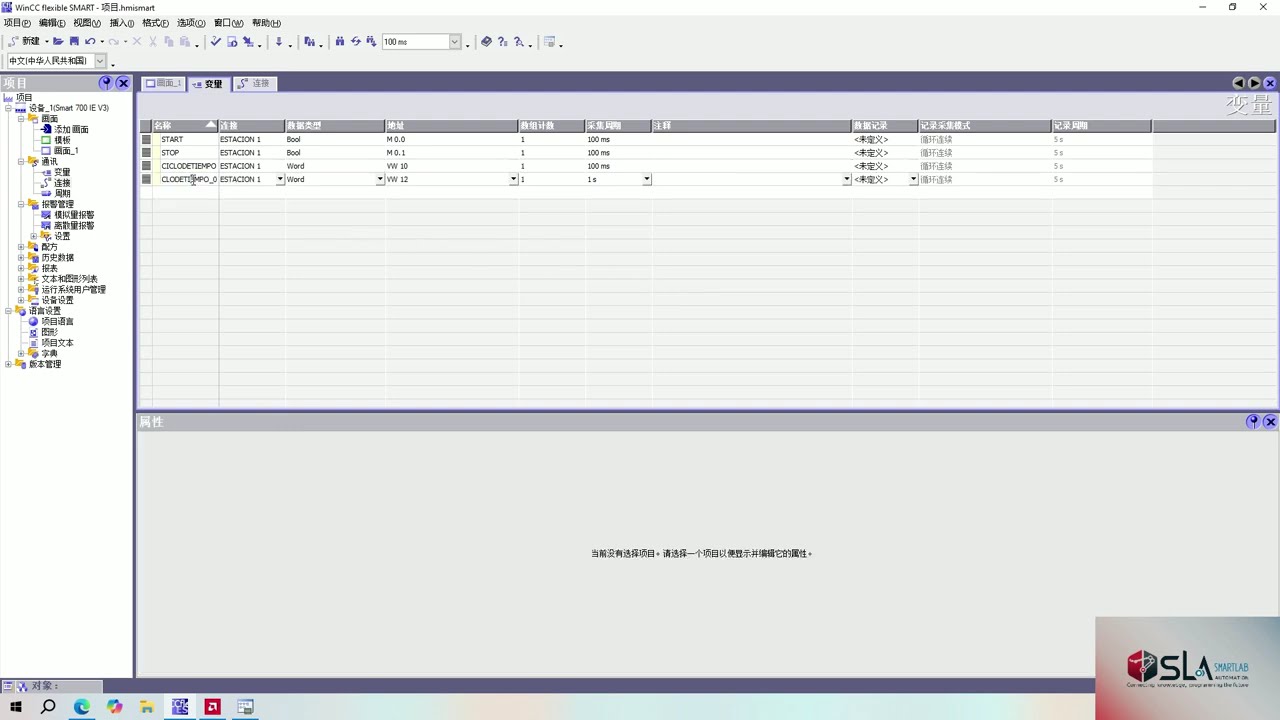Screen dimensions: 1280x720
Task: Open the 窗口 (Window) menu
Action: pos(229,23)
